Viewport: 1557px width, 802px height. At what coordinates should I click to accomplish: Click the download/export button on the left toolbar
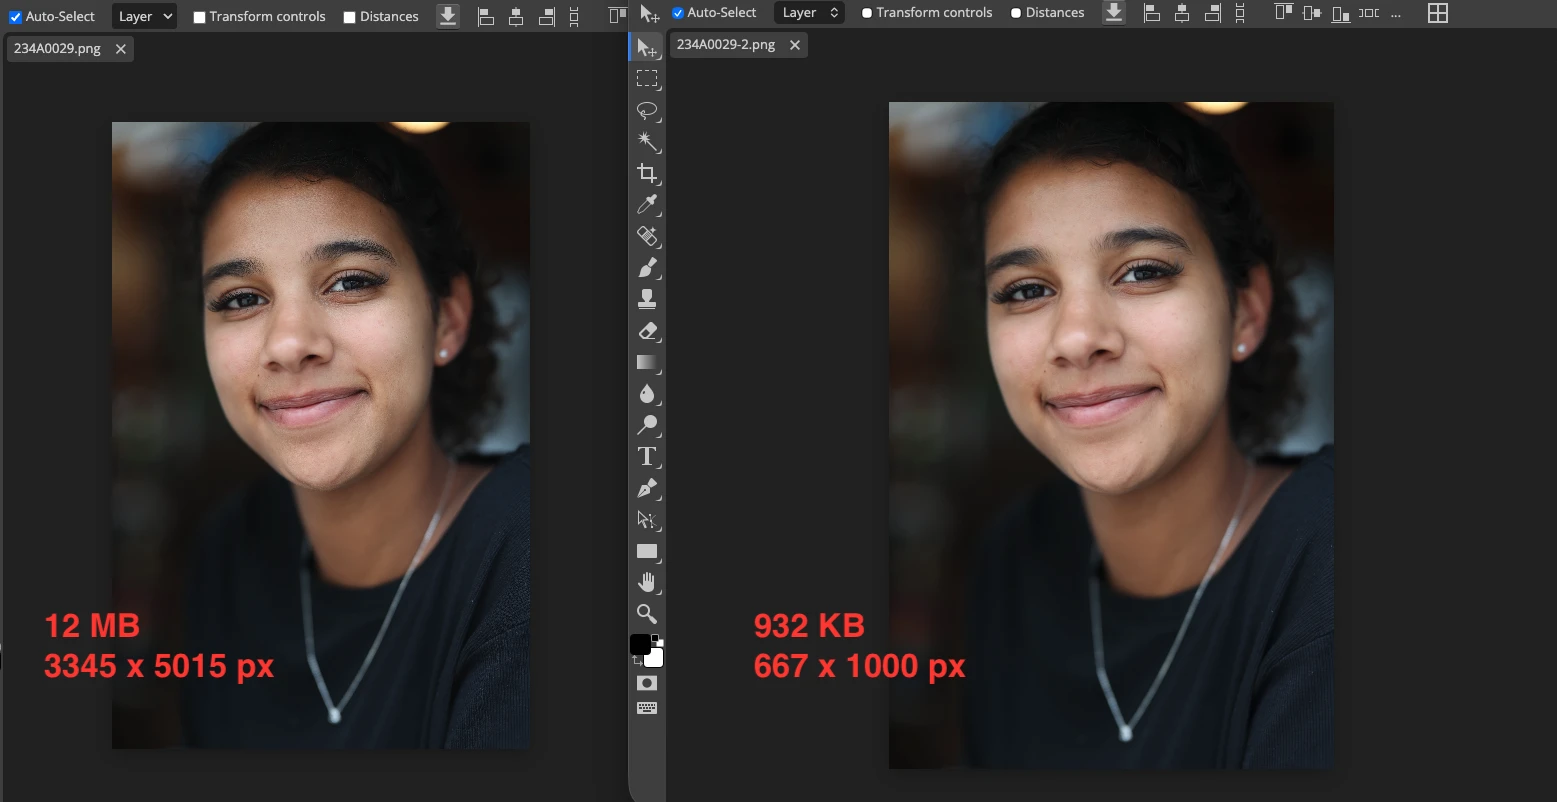[x=447, y=16]
